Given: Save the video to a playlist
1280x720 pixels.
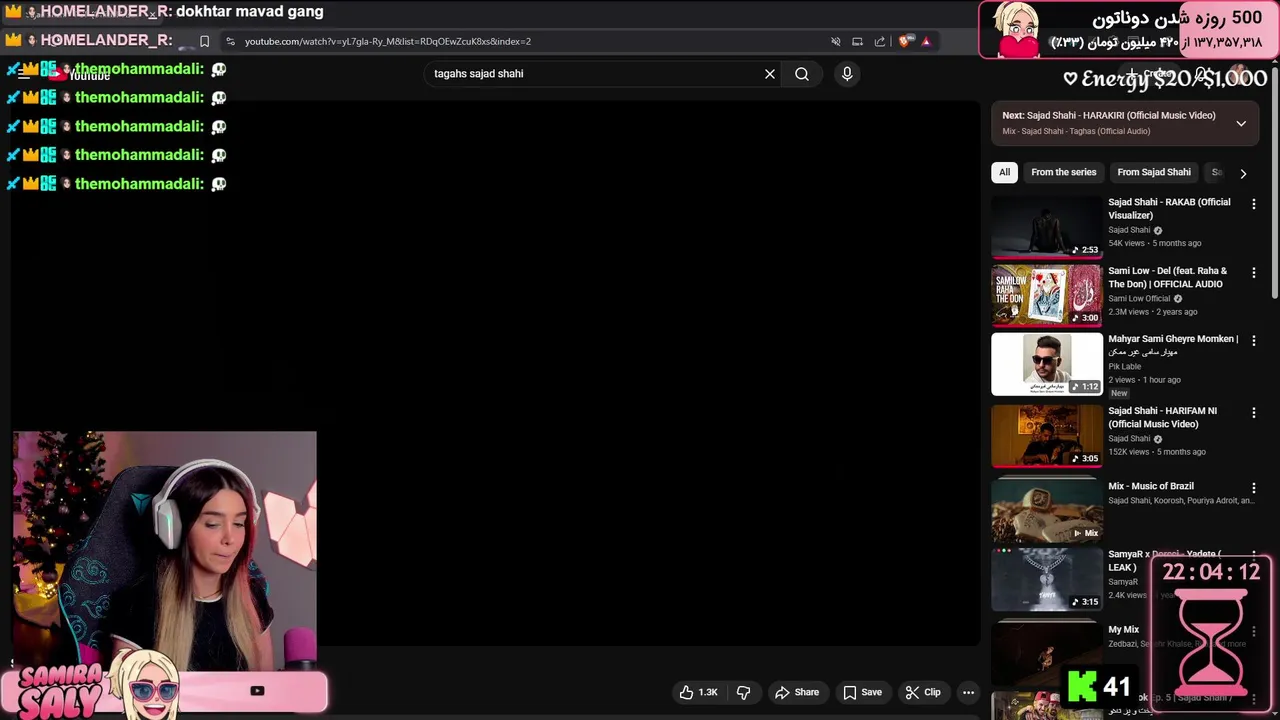Looking at the screenshot, I should click(862, 692).
